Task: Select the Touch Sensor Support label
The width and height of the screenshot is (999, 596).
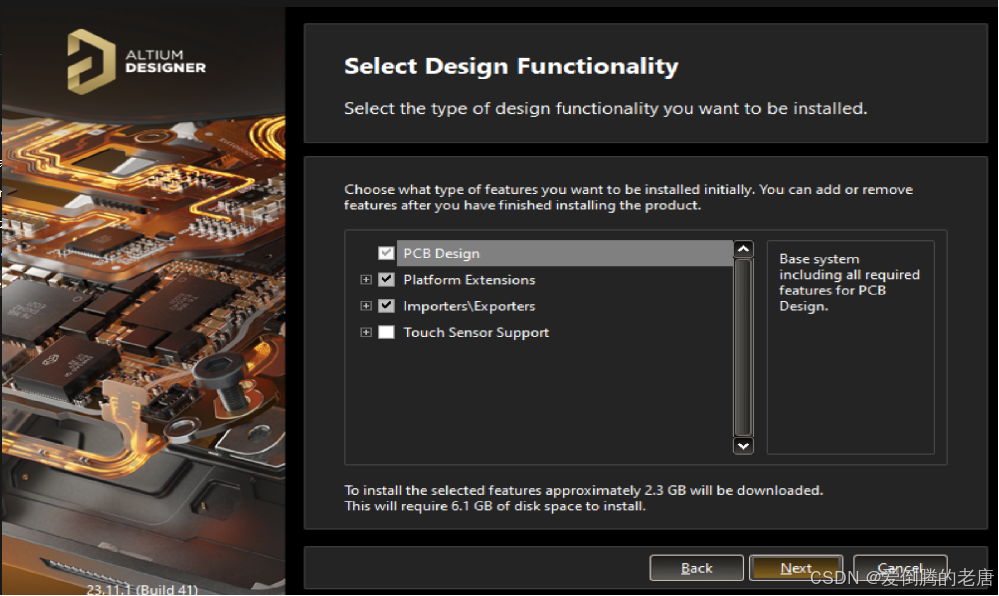Action: [476, 332]
